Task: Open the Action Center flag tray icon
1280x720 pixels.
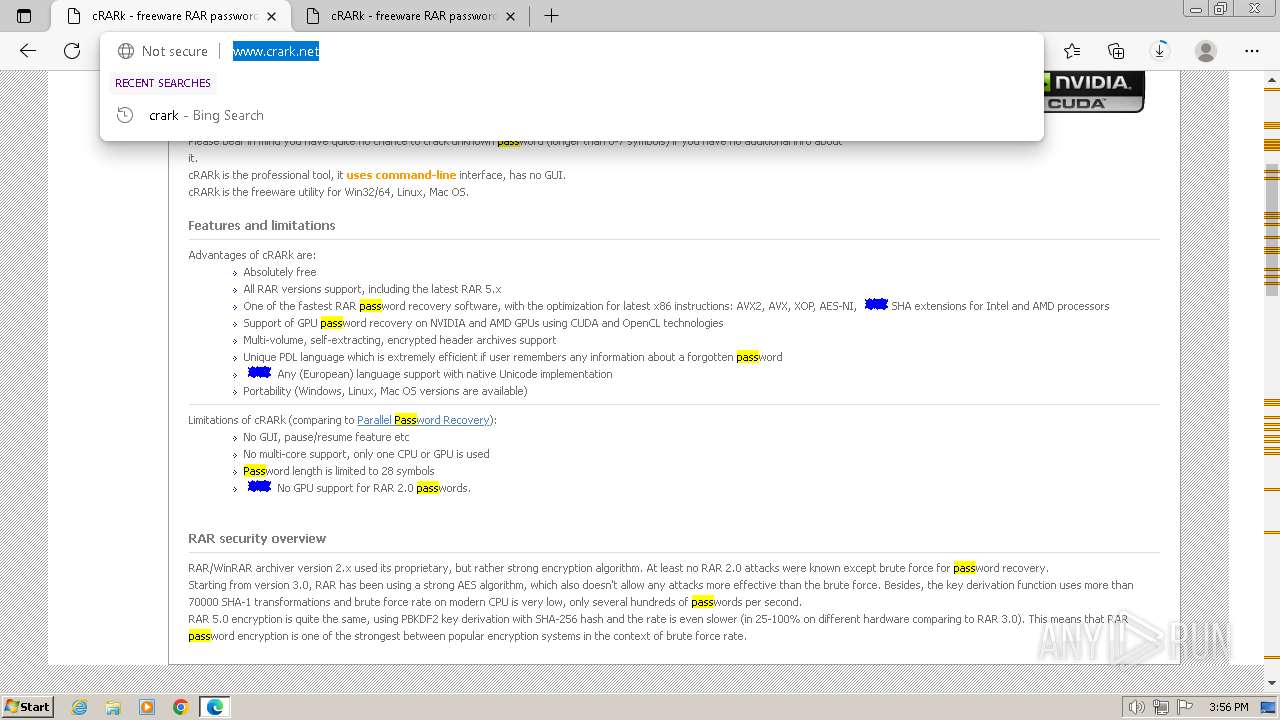Action: (1185, 707)
